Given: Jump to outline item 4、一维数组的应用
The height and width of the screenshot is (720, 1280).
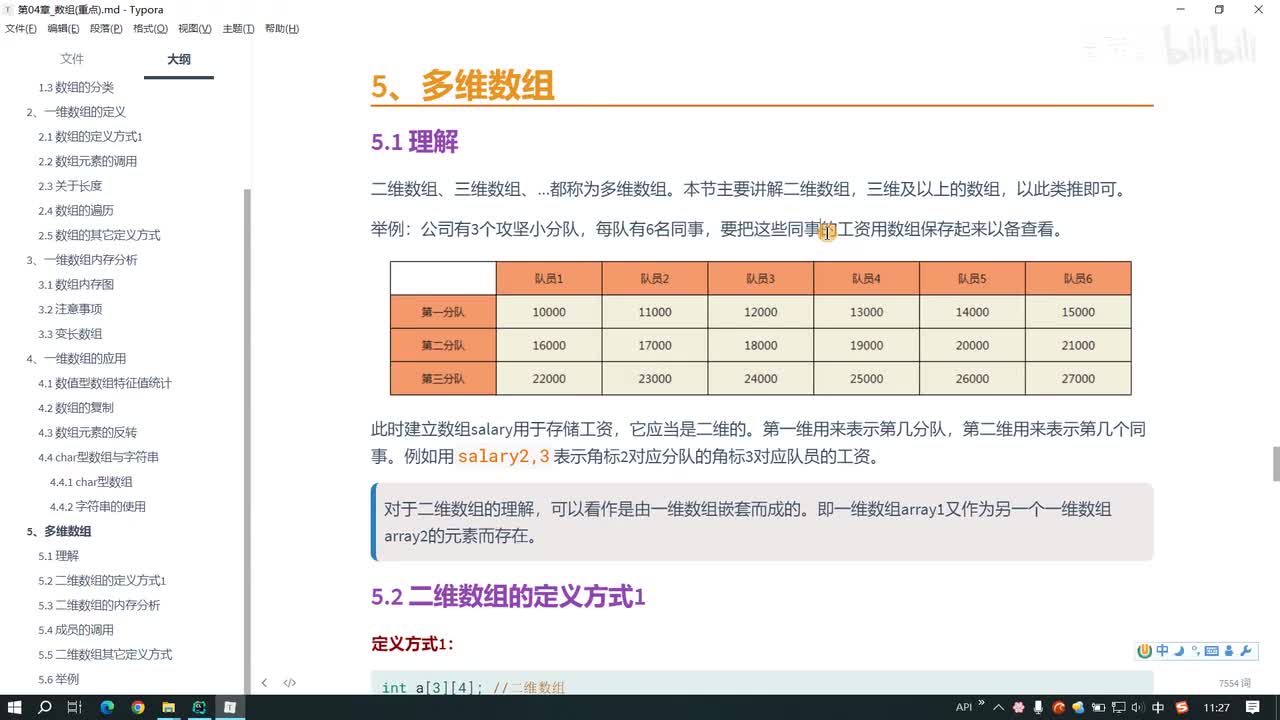Looking at the screenshot, I should tap(76, 358).
